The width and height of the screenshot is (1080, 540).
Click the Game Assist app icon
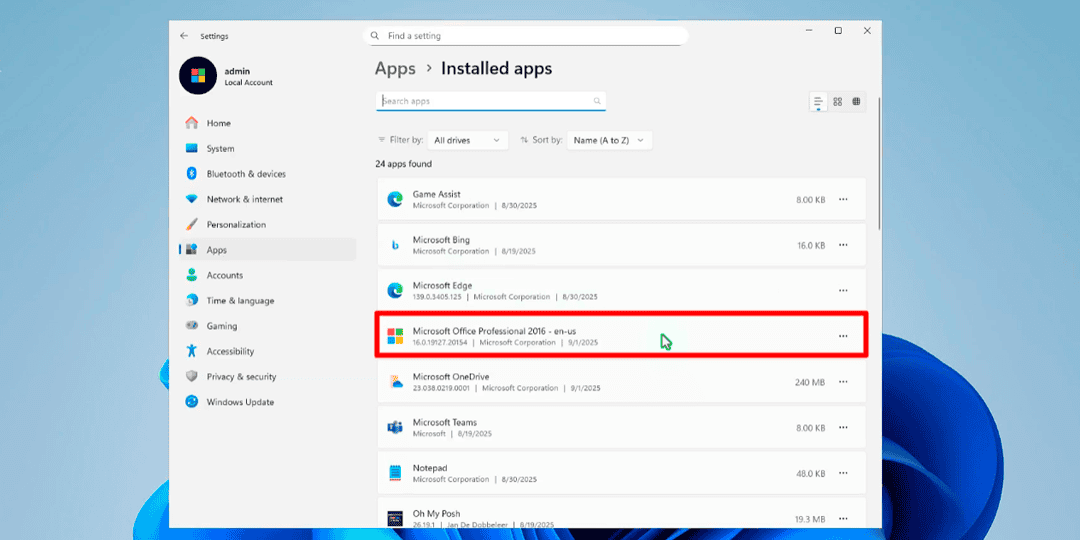point(395,199)
